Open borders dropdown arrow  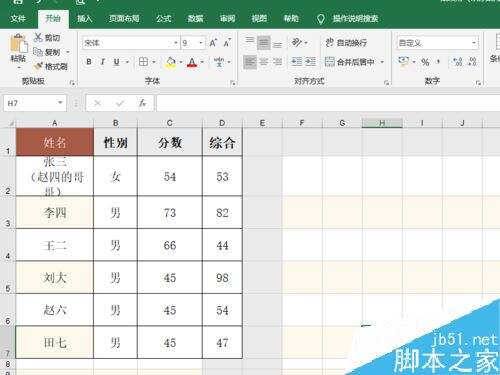coord(154,62)
